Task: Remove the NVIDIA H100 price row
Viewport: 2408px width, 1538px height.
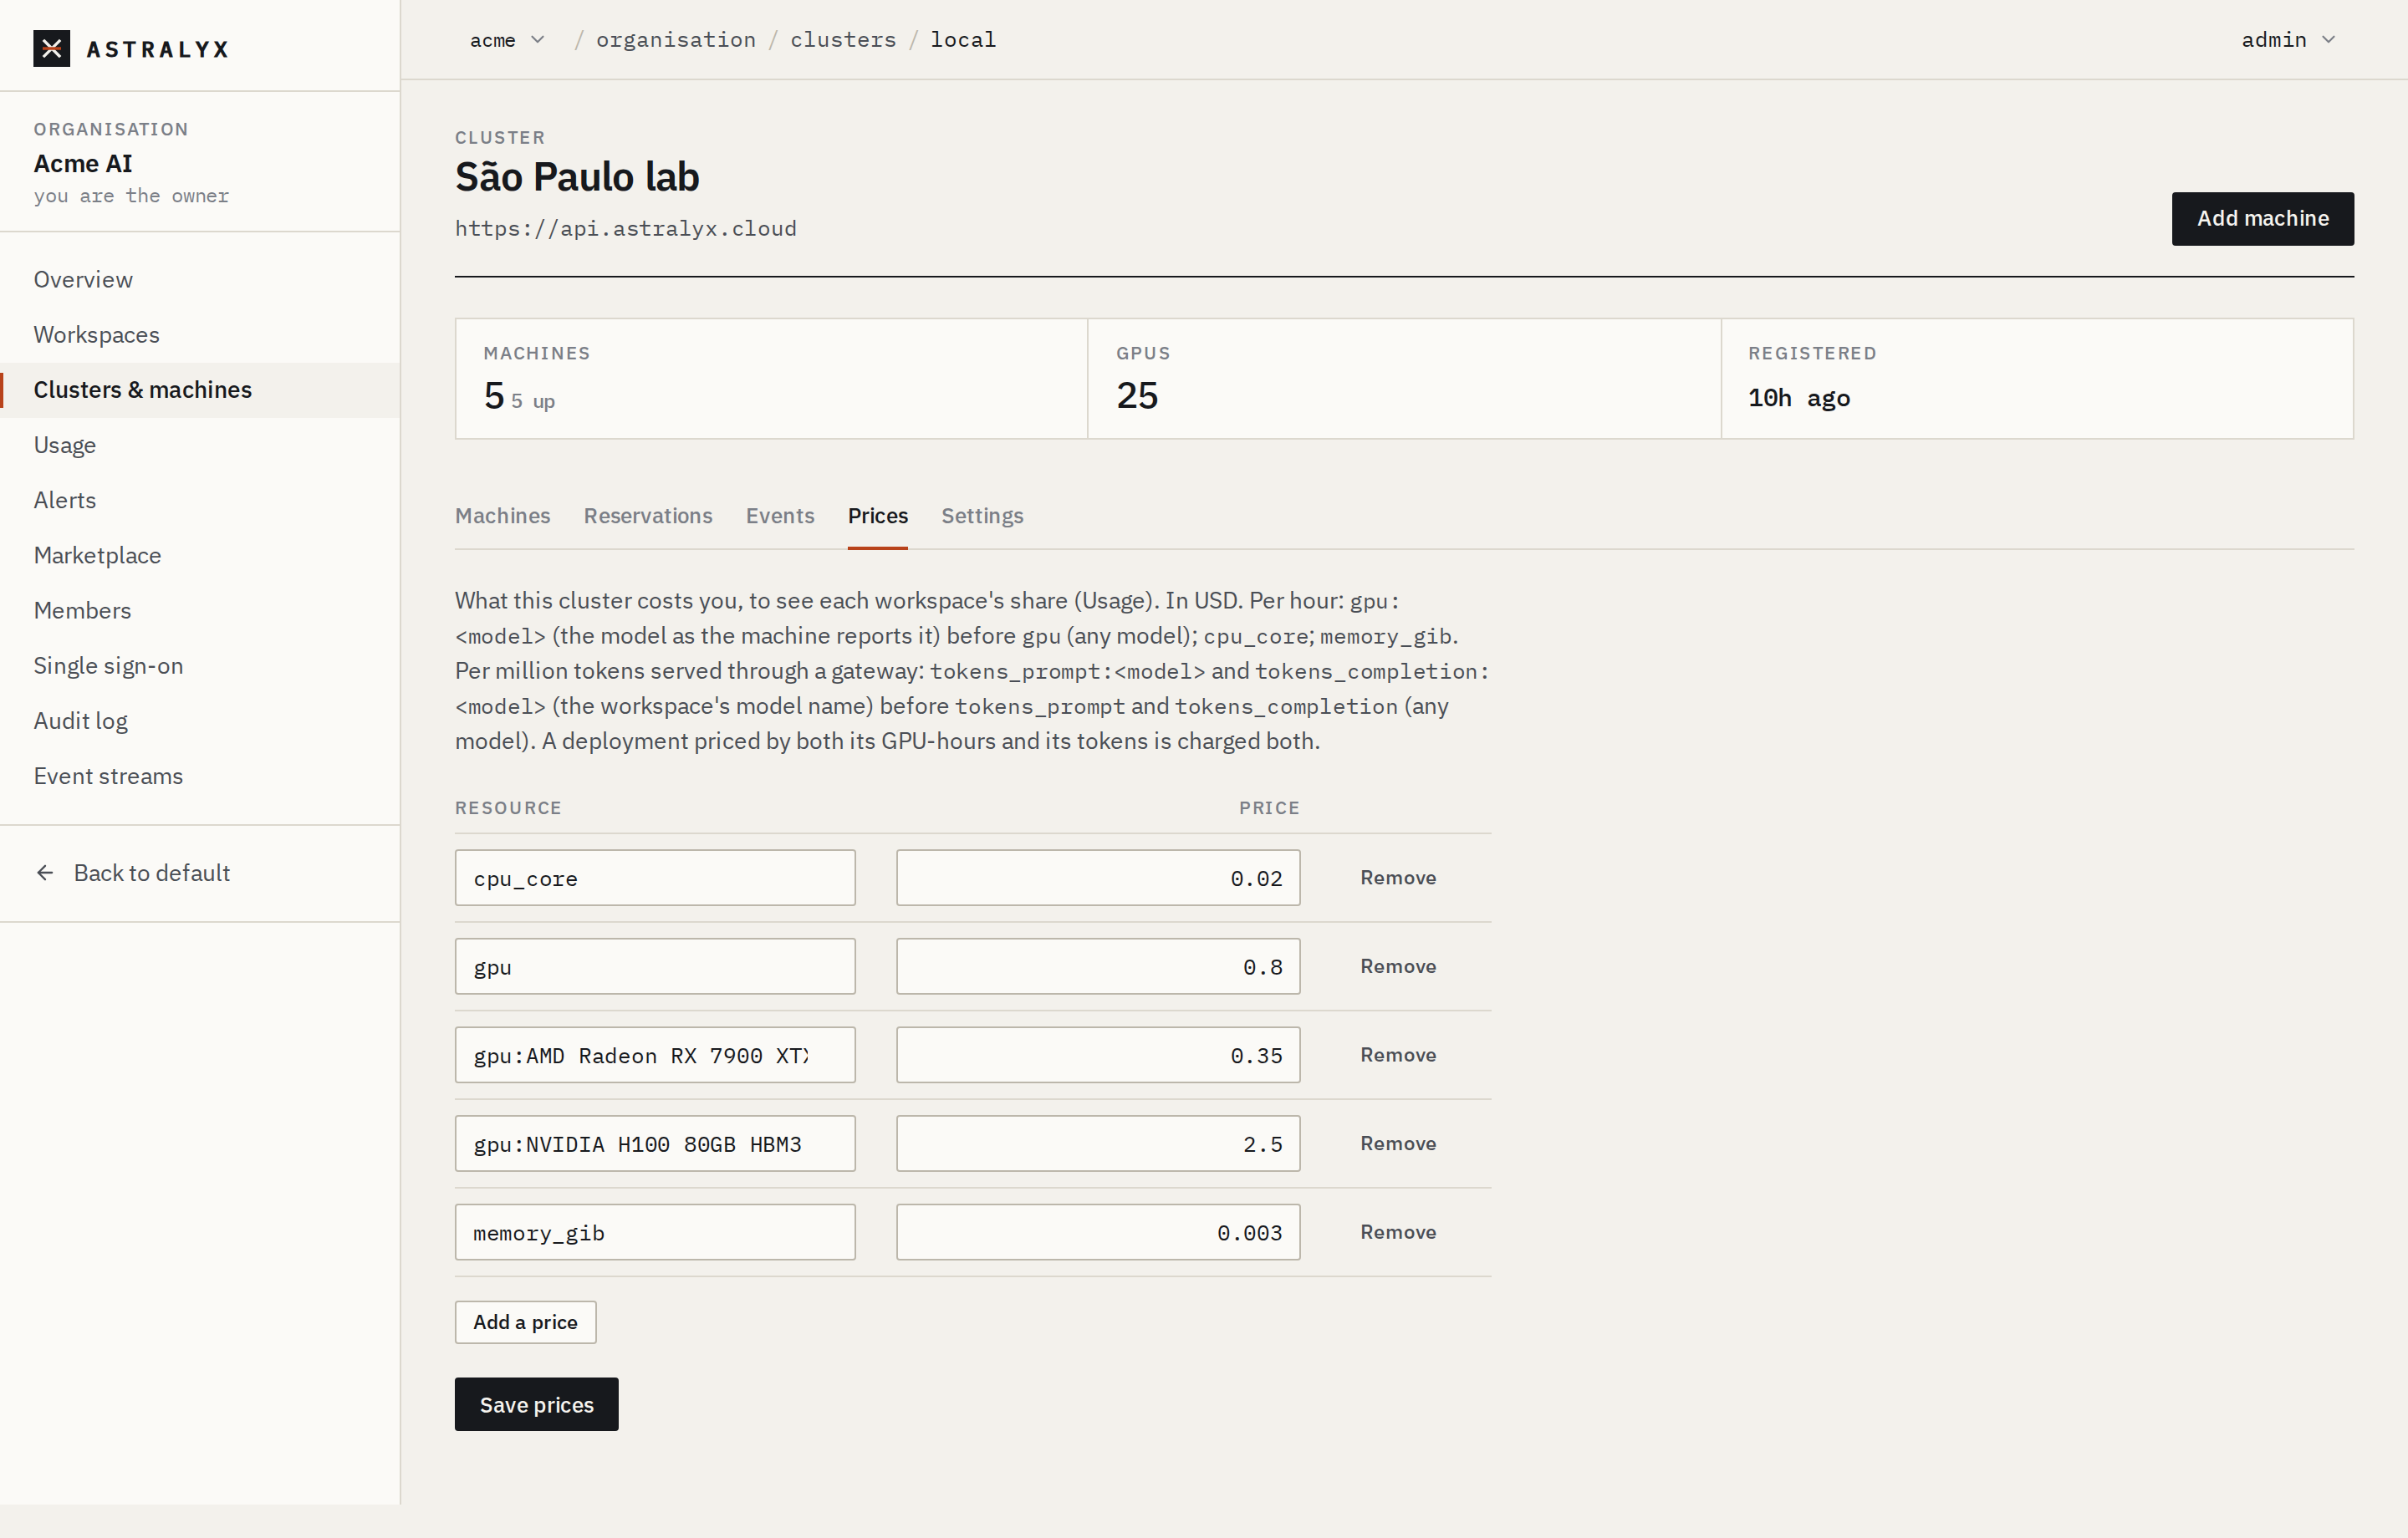Action: click(x=1398, y=1144)
